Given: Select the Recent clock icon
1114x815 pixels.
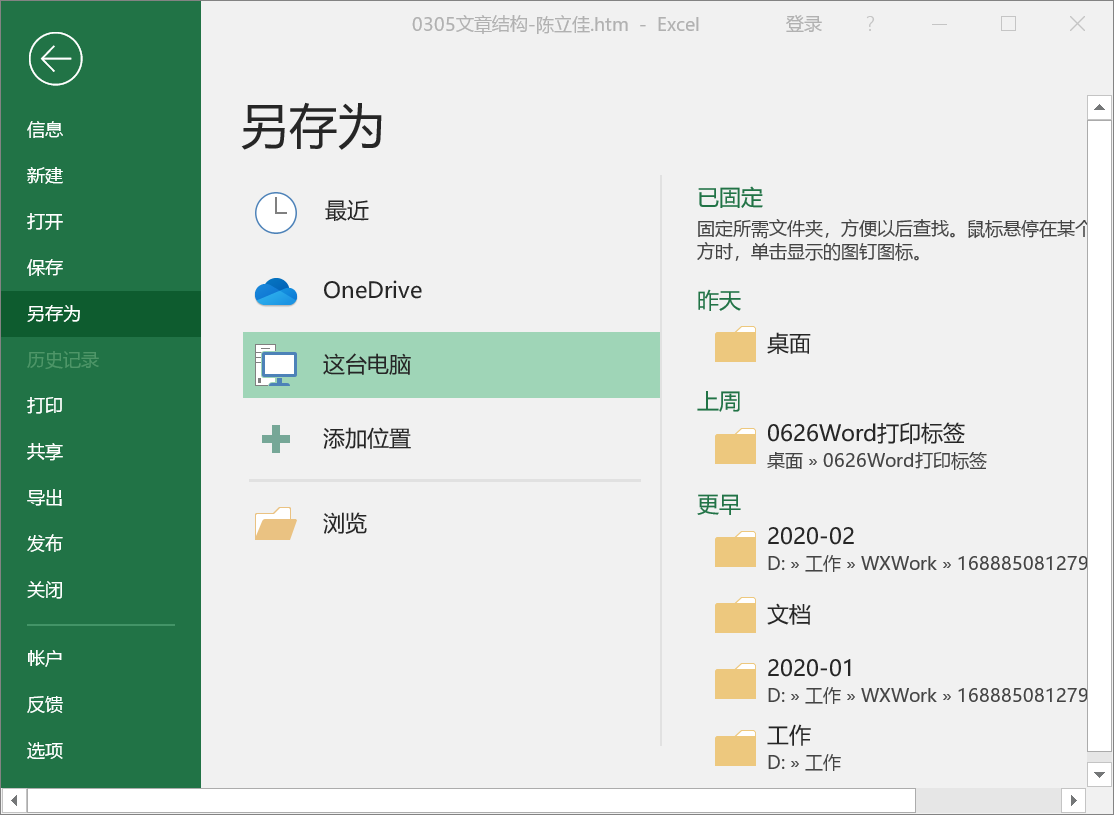Looking at the screenshot, I should pyautogui.click(x=276, y=212).
